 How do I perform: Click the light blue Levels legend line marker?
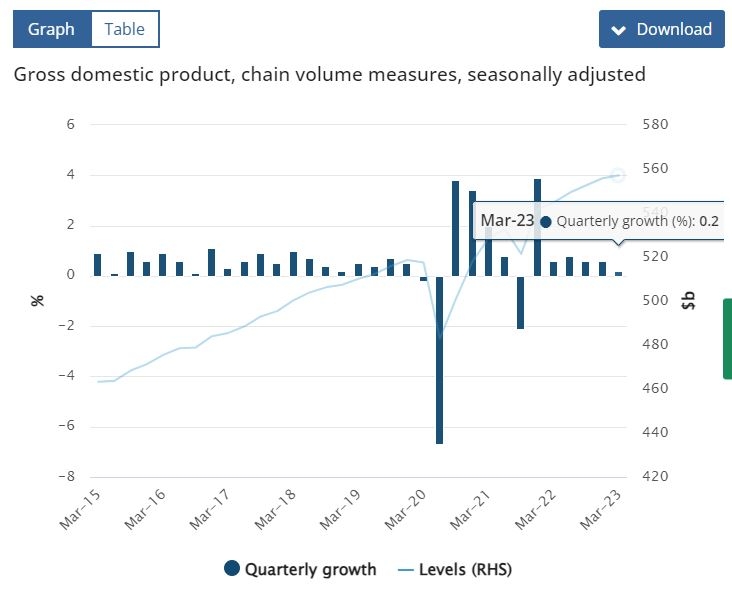[406, 570]
